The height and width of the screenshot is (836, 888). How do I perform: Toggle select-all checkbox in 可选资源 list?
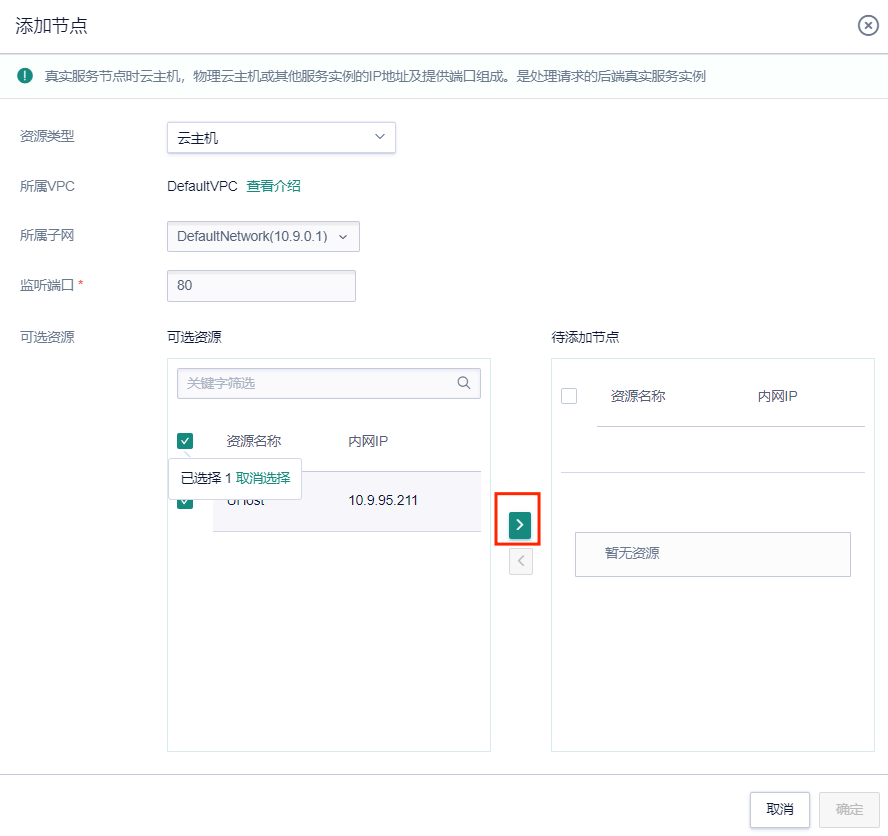click(x=185, y=440)
